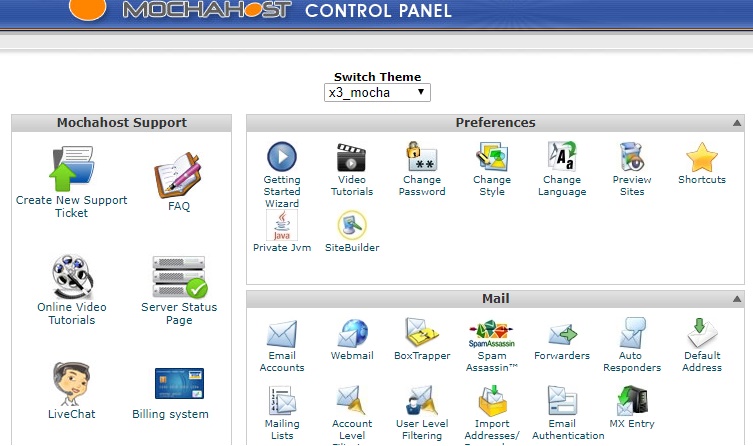
Task: Open the Webmail globe icon
Action: (x=352, y=333)
